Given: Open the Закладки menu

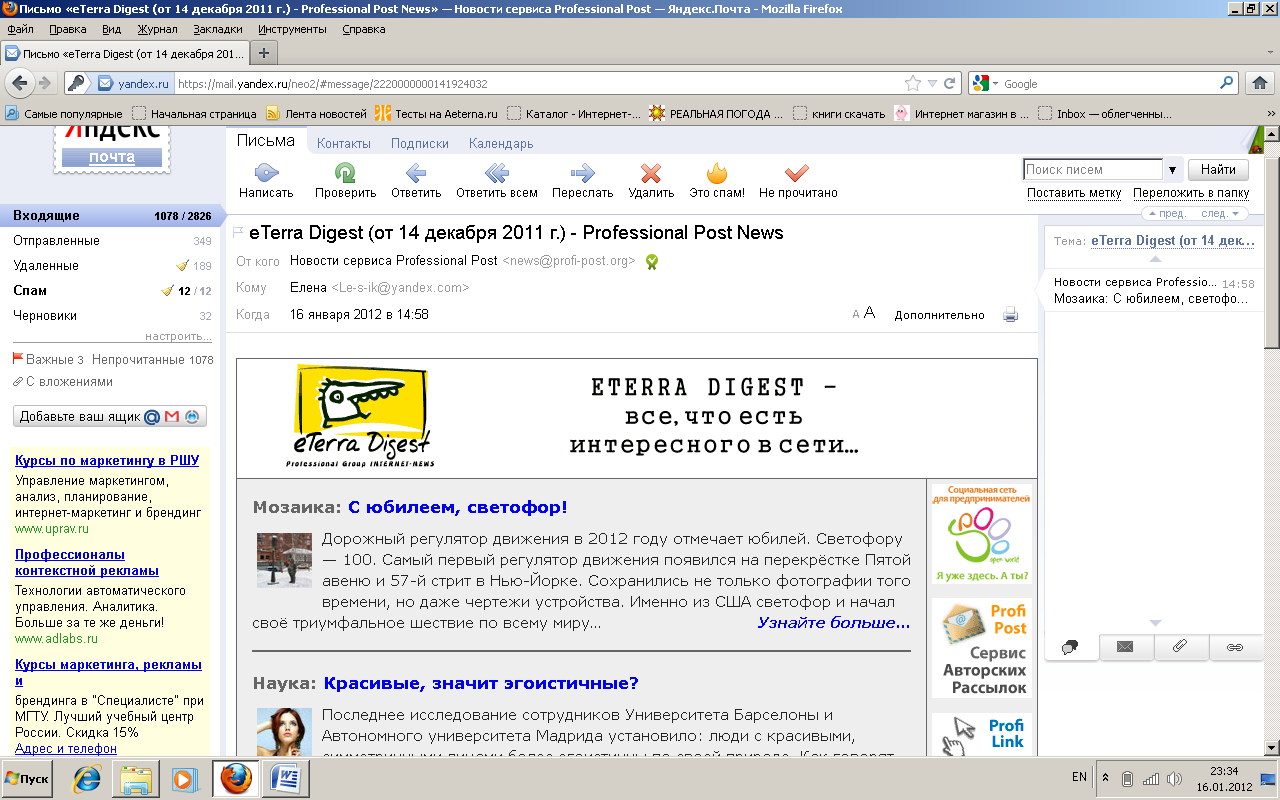Looking at the screenshot, I should pyautogui.click(x=218, y=29).
